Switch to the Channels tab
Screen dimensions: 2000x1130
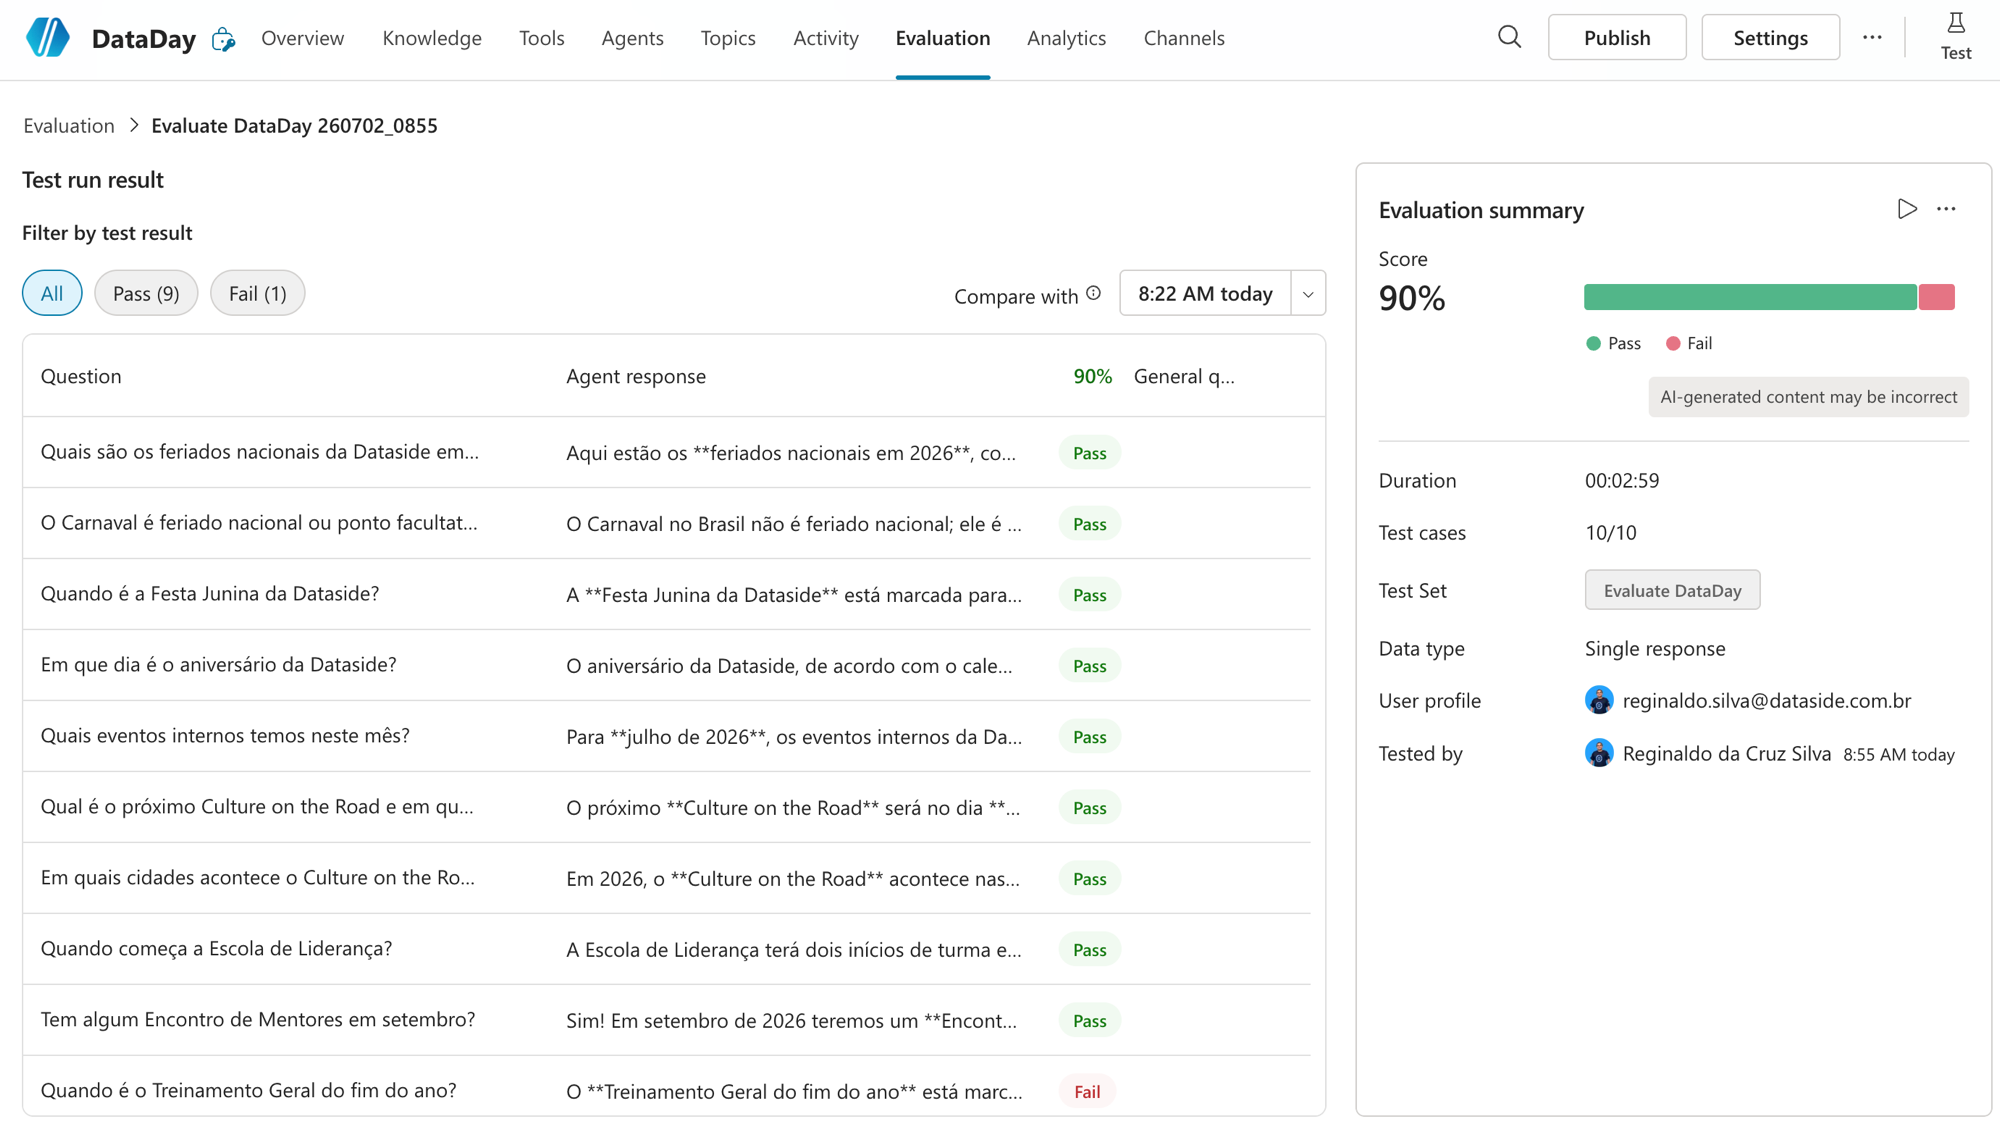coord(1184,38)
